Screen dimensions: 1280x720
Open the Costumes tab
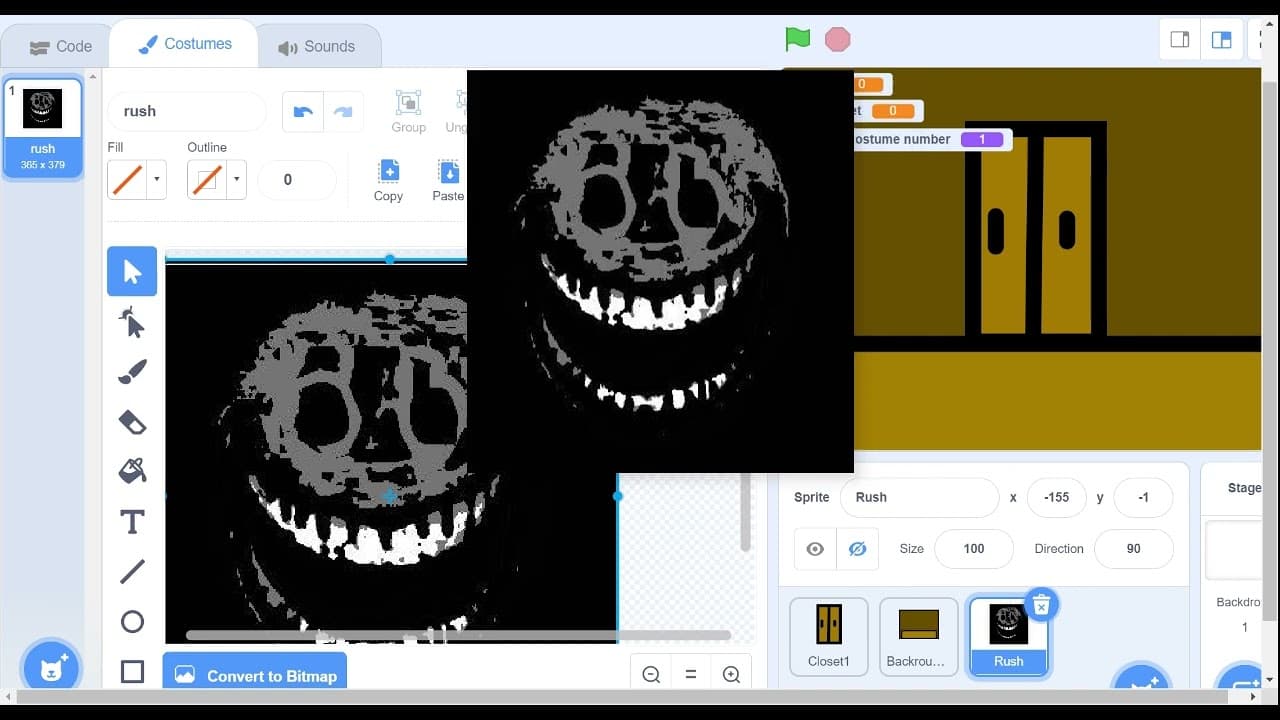[184, 44]
